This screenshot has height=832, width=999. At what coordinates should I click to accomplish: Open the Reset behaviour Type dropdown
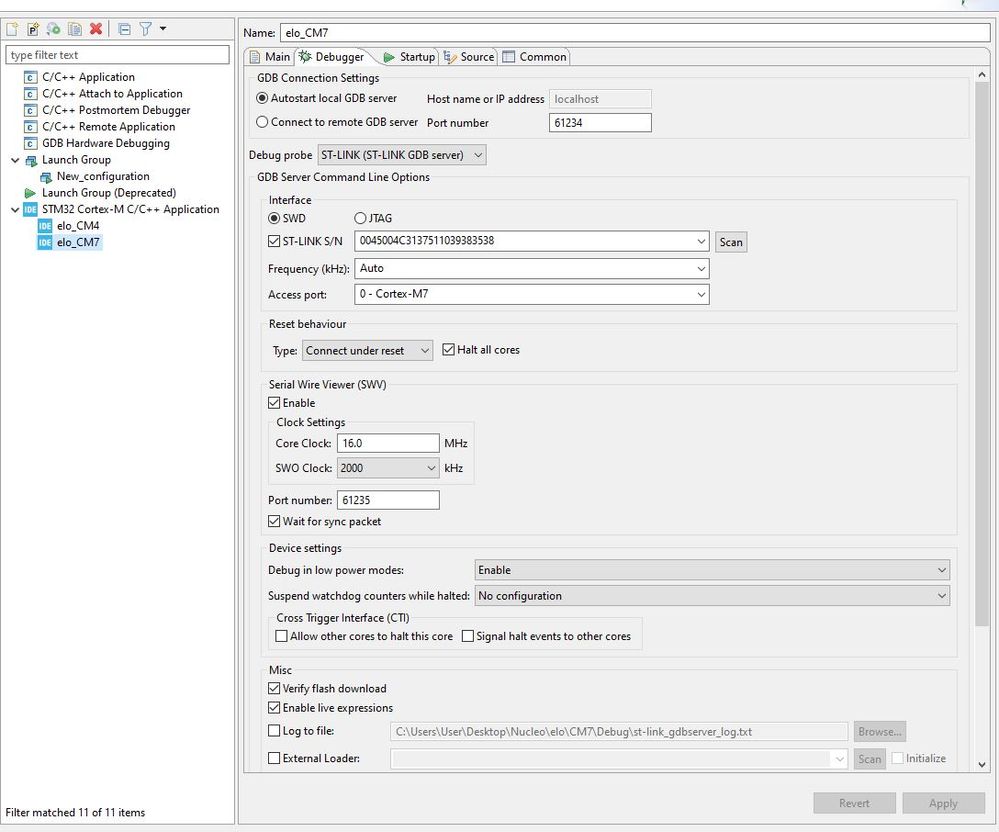click(x=368, y=350)
